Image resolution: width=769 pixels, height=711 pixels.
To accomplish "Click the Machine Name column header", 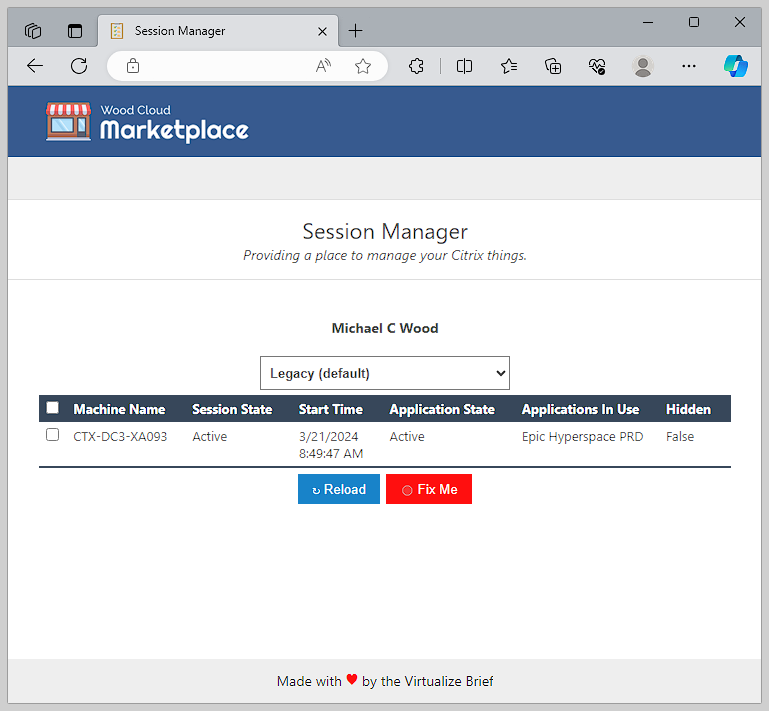I will coord(119,409).
